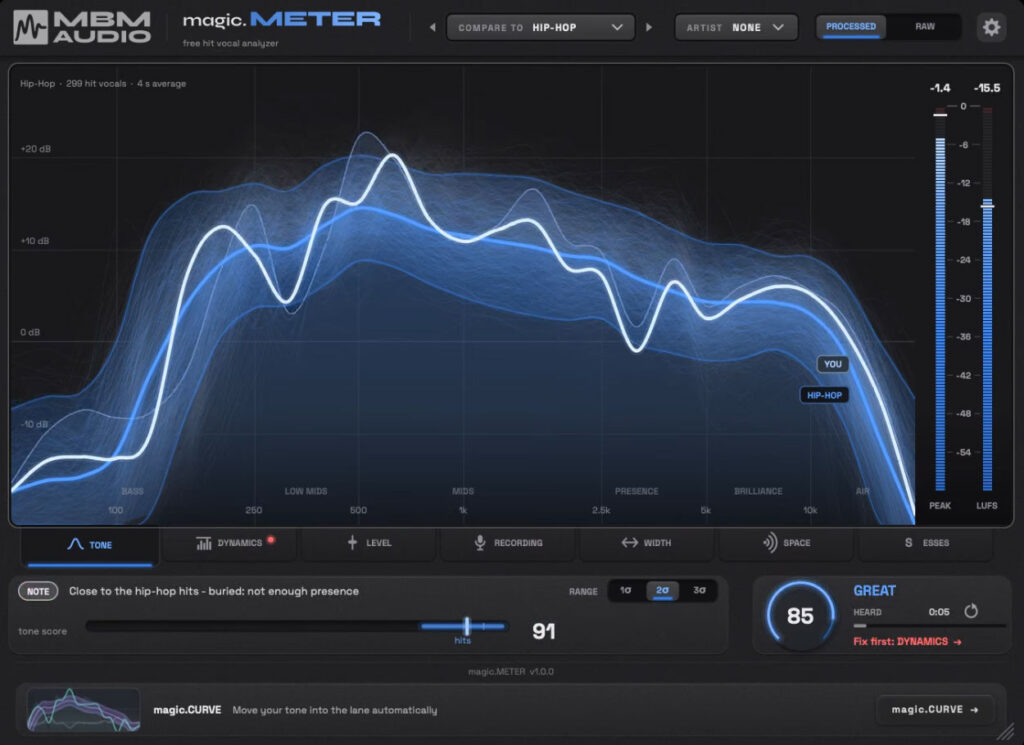Click the magic.METER v1.0.0 version text
The height and width of the screenshot is (745, 1024).
[511, 671]
